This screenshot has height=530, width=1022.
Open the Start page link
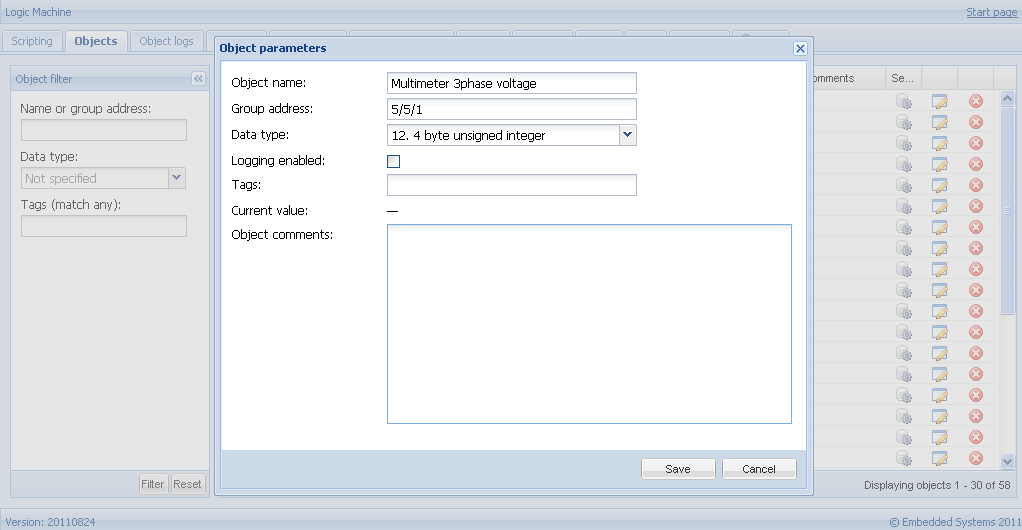pyautogui.click(x=991, y=12)
